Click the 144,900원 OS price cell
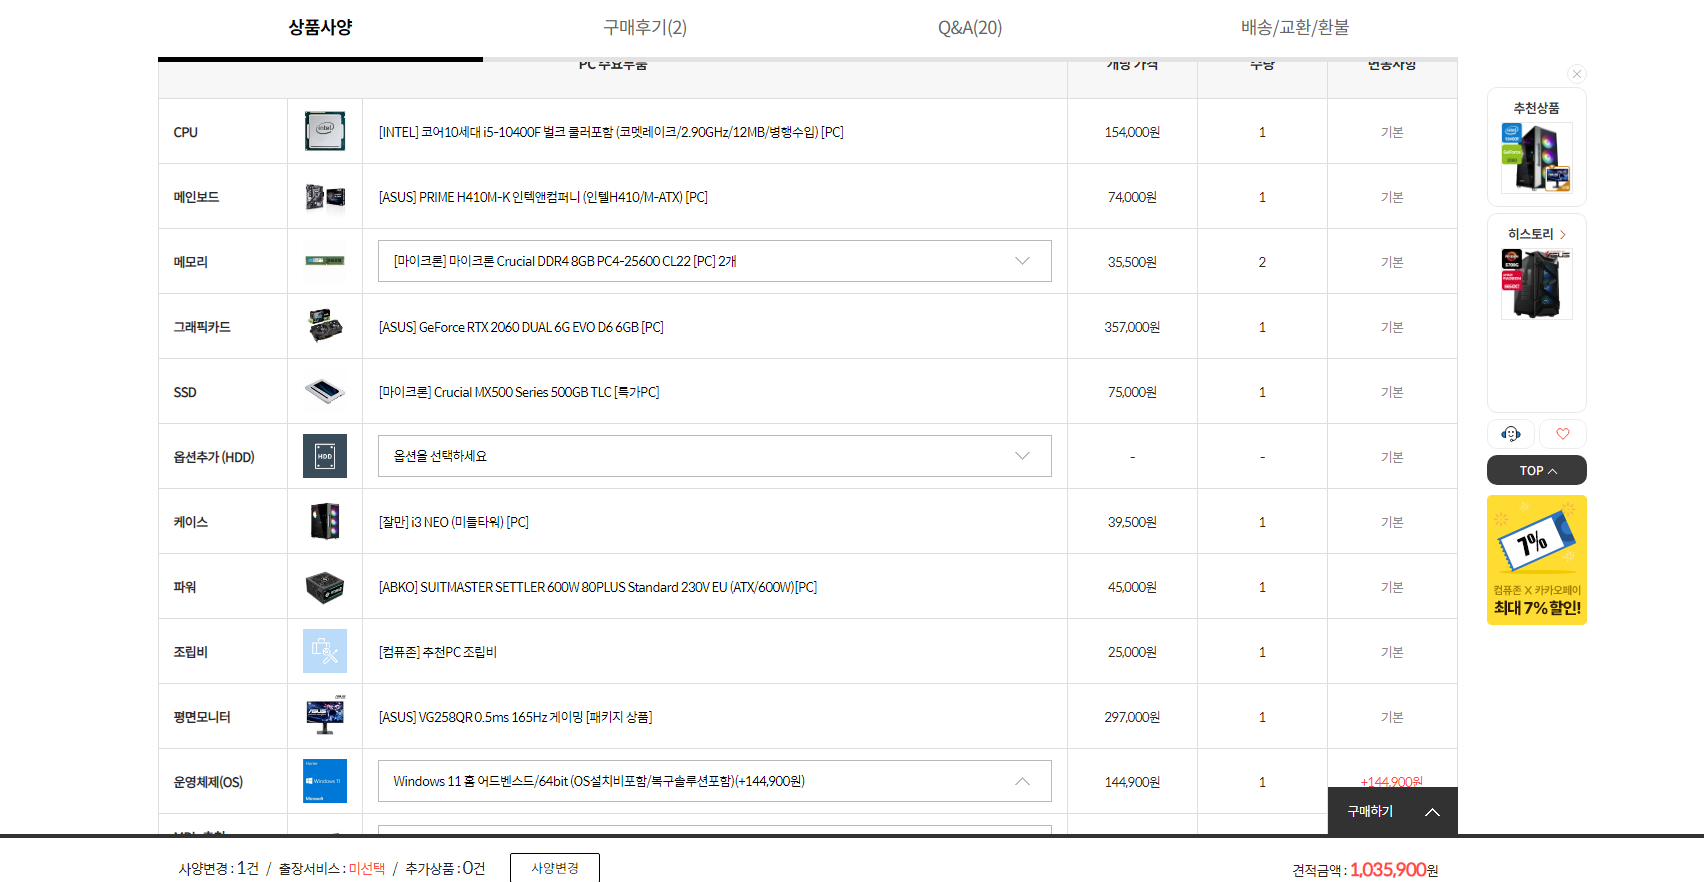 coord(1132,782)
